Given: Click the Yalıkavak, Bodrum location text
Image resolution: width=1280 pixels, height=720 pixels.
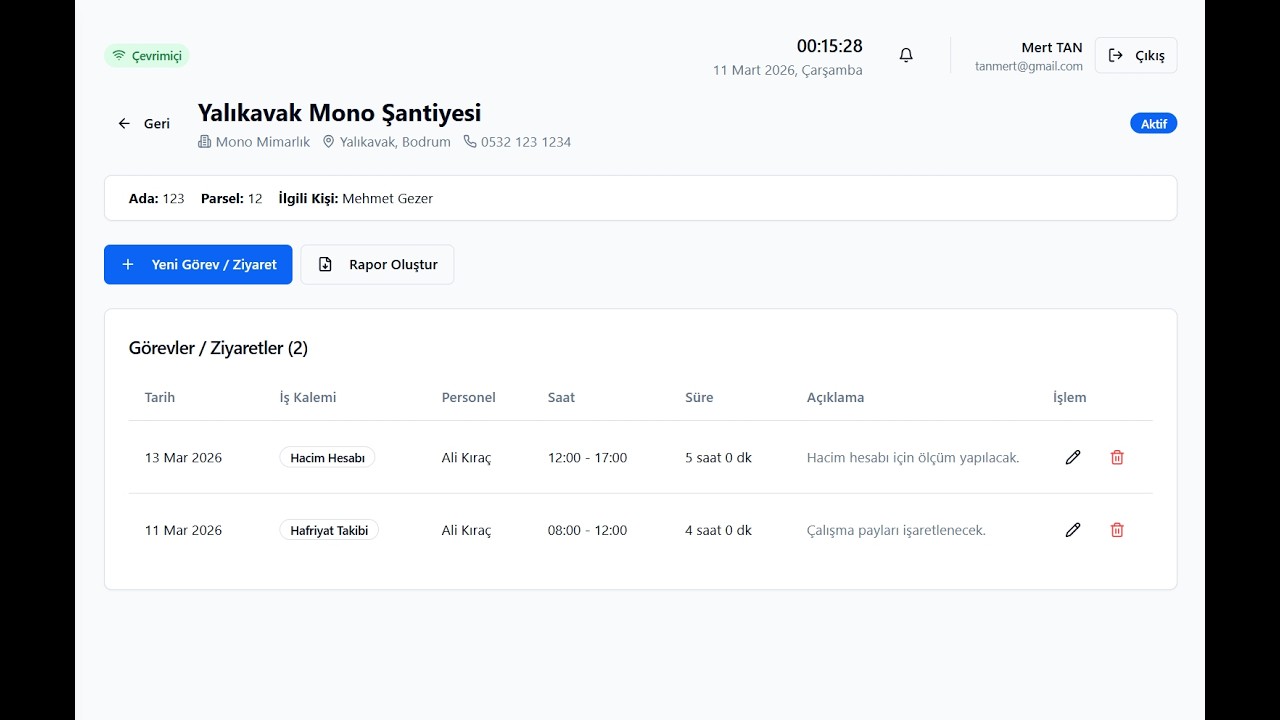Looking at the screenshot, I should point(395,142).
